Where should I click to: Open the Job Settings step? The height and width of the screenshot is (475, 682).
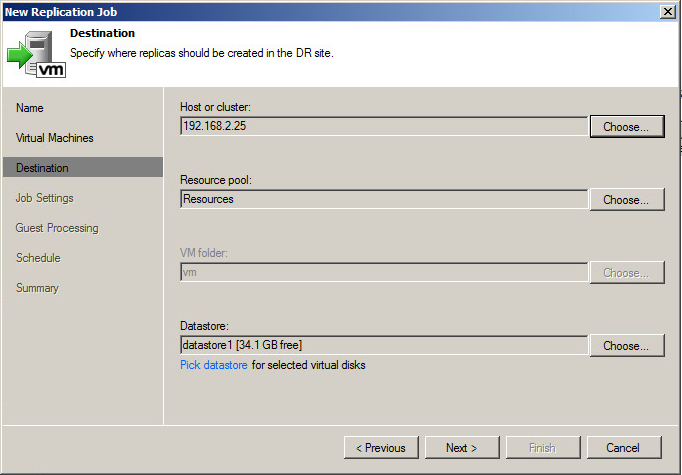coord(44,198)
